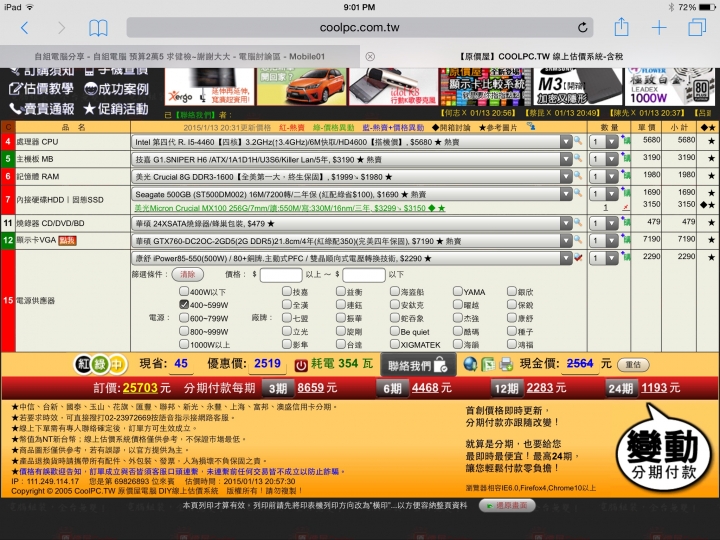Click the globe icon beside 聯絡我們

(x=470, y=365)
